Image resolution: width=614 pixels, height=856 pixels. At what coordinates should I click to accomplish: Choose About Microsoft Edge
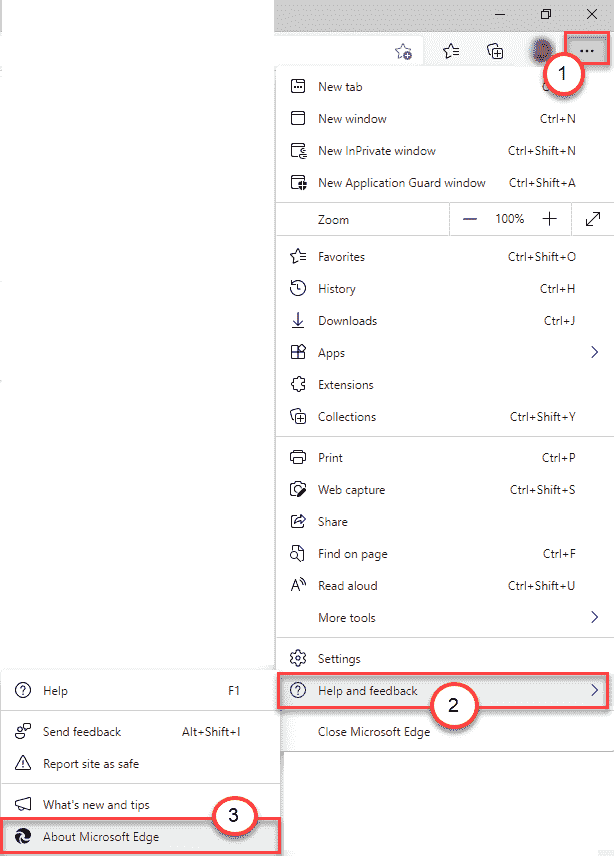pyautogui.click(x=100, y=837)
